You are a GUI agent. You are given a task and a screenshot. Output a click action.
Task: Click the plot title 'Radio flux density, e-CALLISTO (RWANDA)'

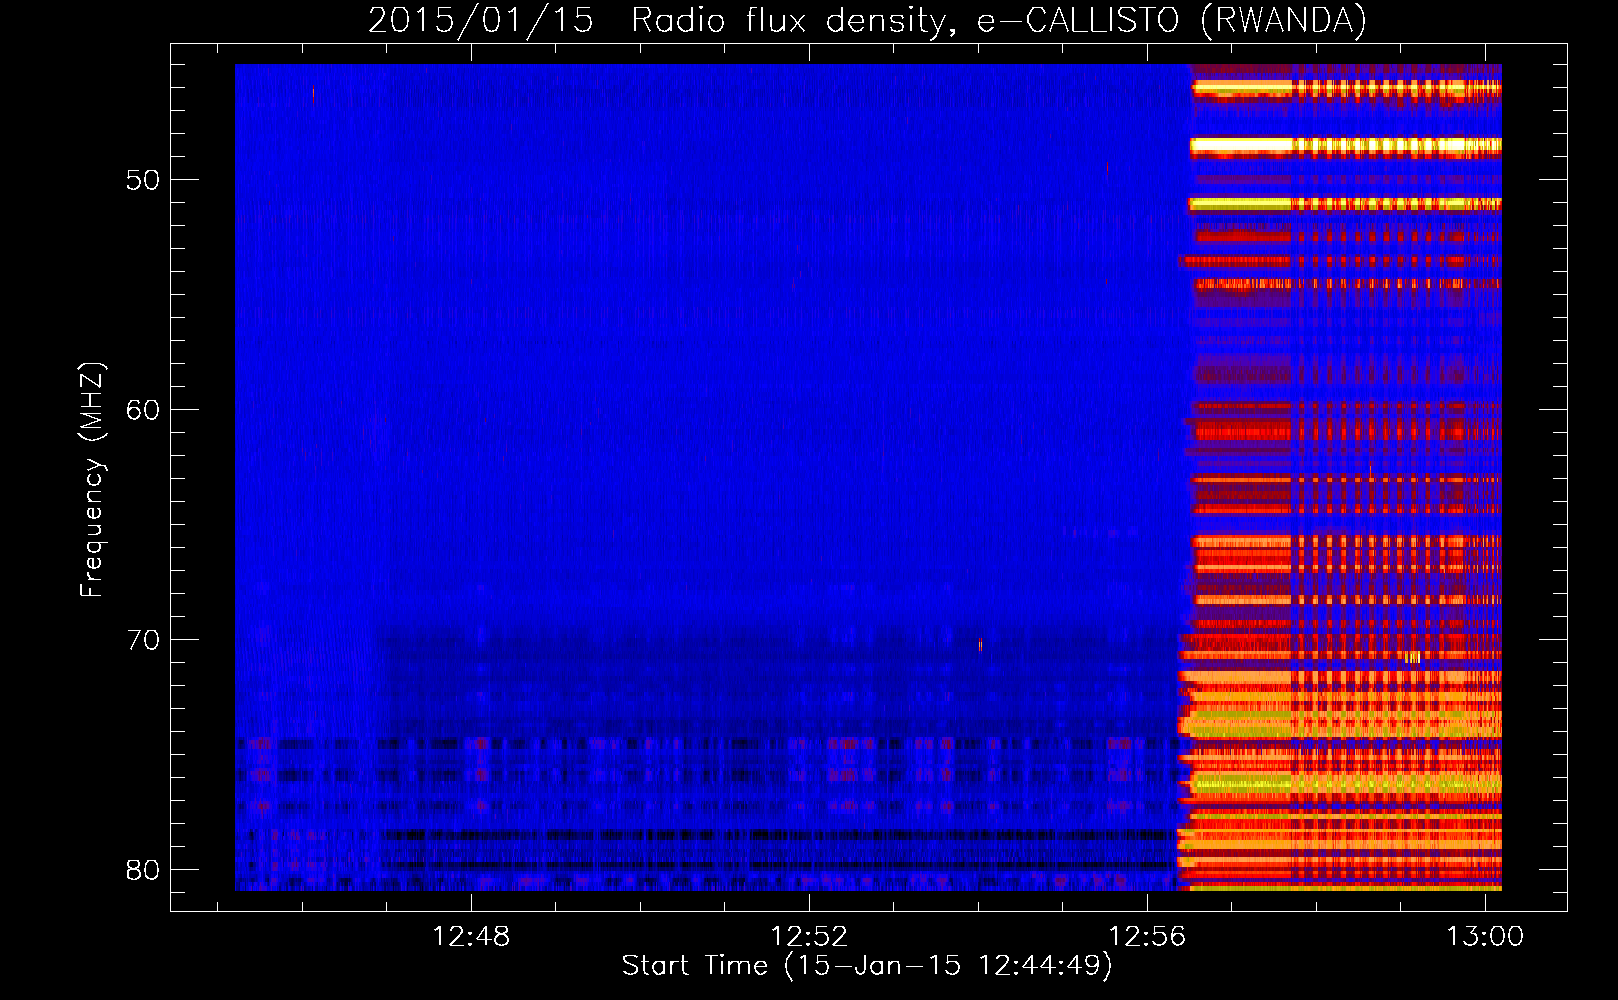point(999,21)
